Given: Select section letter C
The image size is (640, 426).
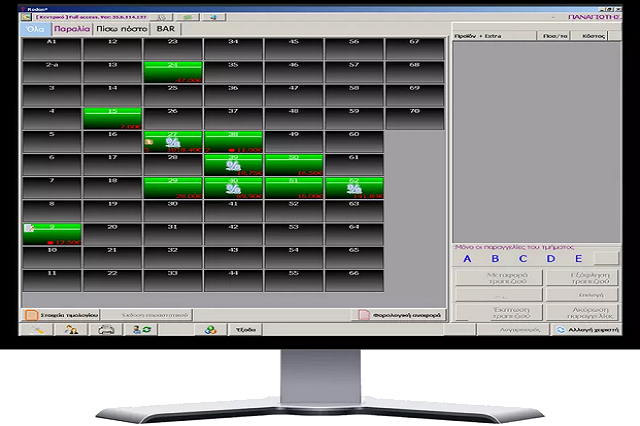Looking at the screenshot, I should [x=522, y=259].
